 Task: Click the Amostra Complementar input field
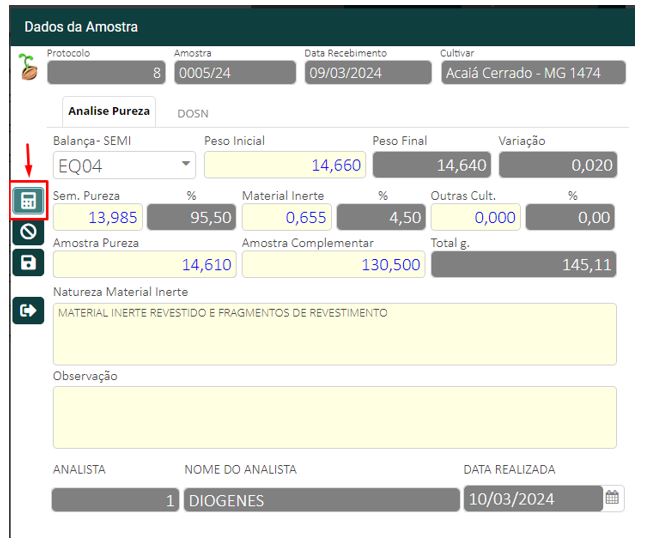coord(333,265)
